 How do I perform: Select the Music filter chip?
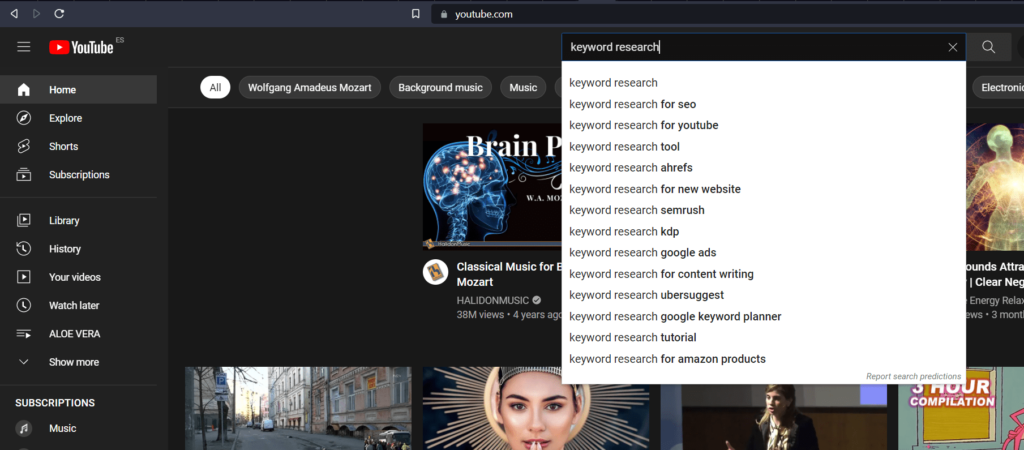[523, 88]
